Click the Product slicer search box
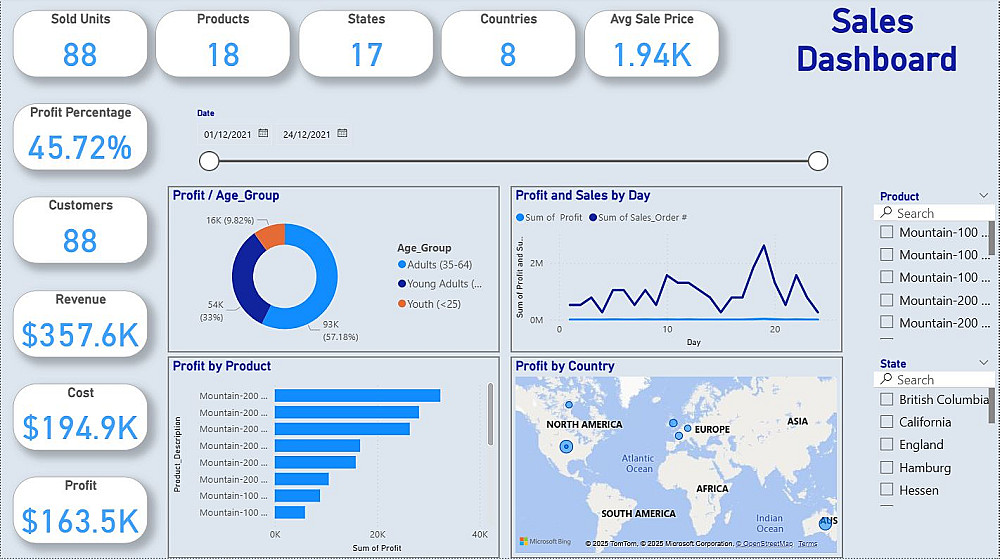 point(934,213)
